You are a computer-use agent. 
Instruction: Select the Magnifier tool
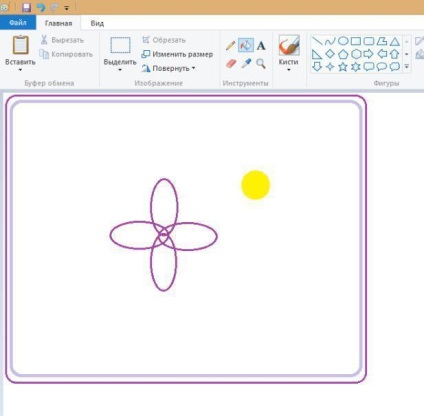tap(261, 63)
